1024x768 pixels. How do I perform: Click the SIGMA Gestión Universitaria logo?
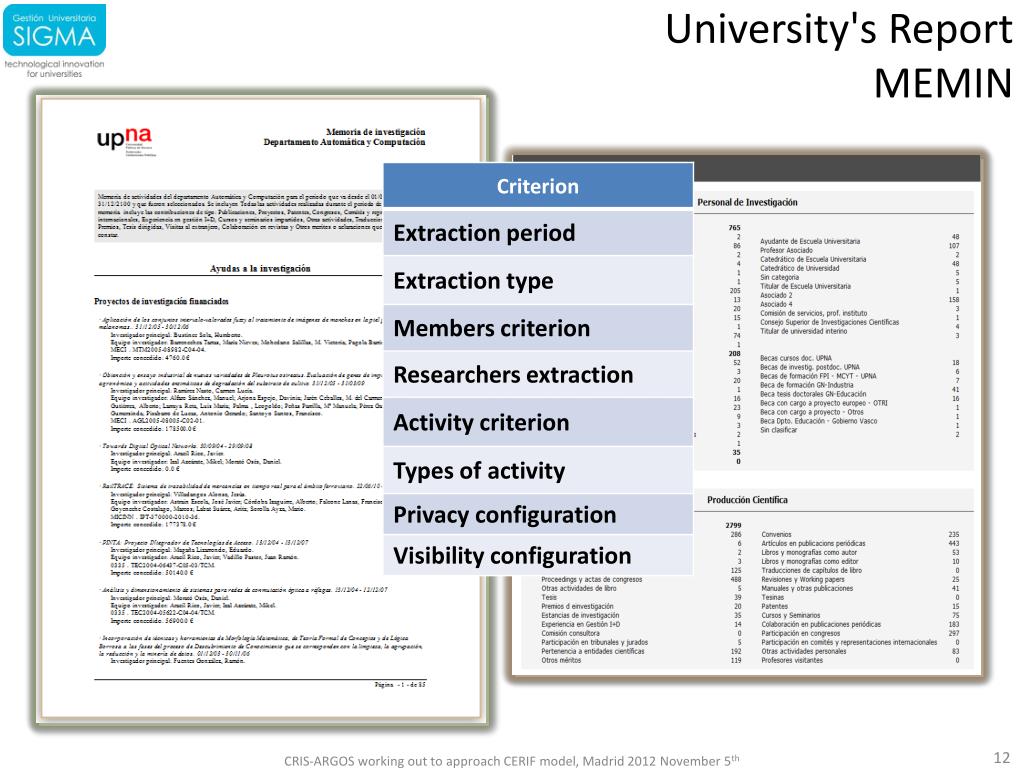pos(54,40)
